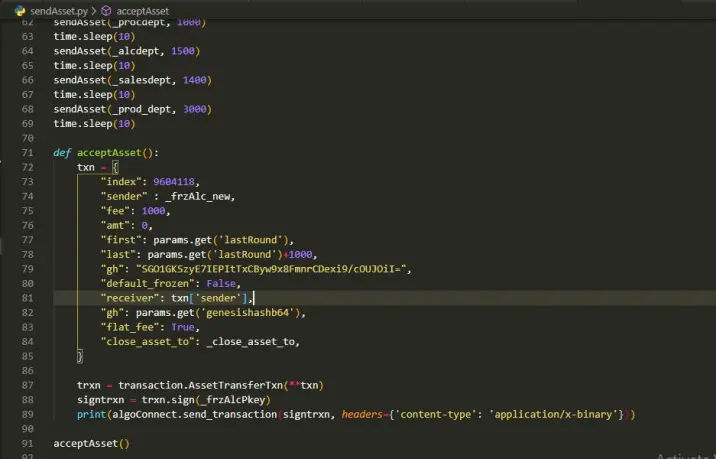Click the opening brace after txn =
The height and width of the screenshot is (459, 716).
[115, 168]
